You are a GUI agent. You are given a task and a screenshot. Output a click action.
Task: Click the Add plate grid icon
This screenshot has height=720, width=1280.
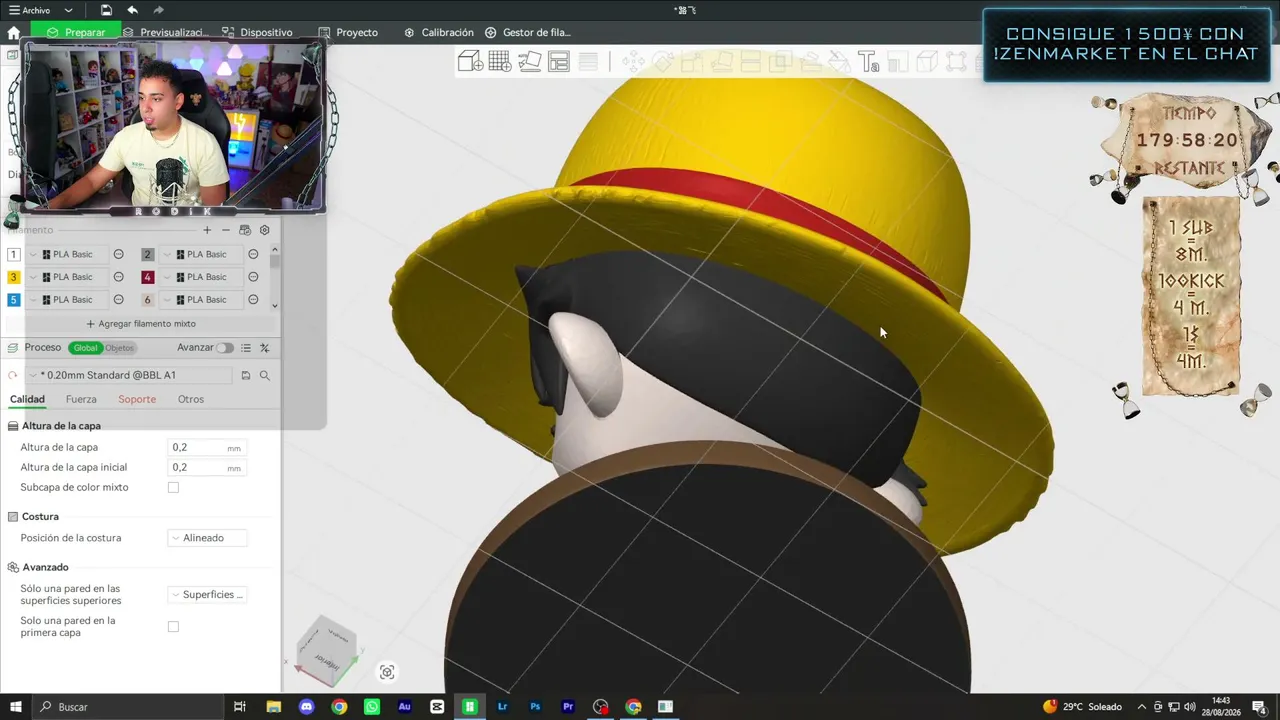(500, 62)
